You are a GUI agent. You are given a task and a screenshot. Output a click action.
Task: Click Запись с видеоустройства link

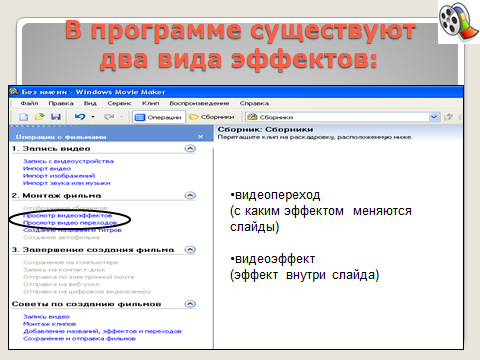click(x=68, y=161)
